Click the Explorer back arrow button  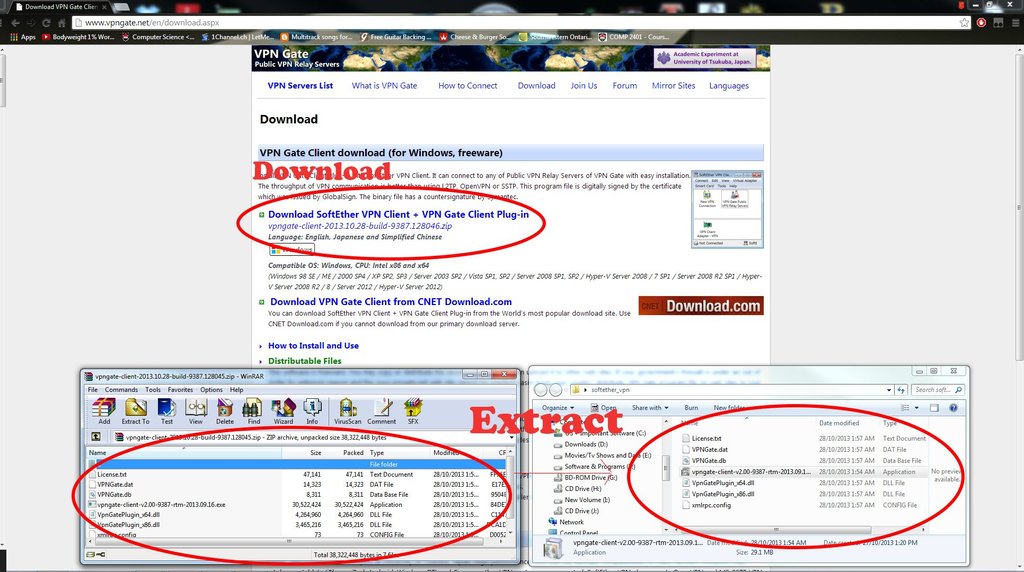tap(541, 390)
